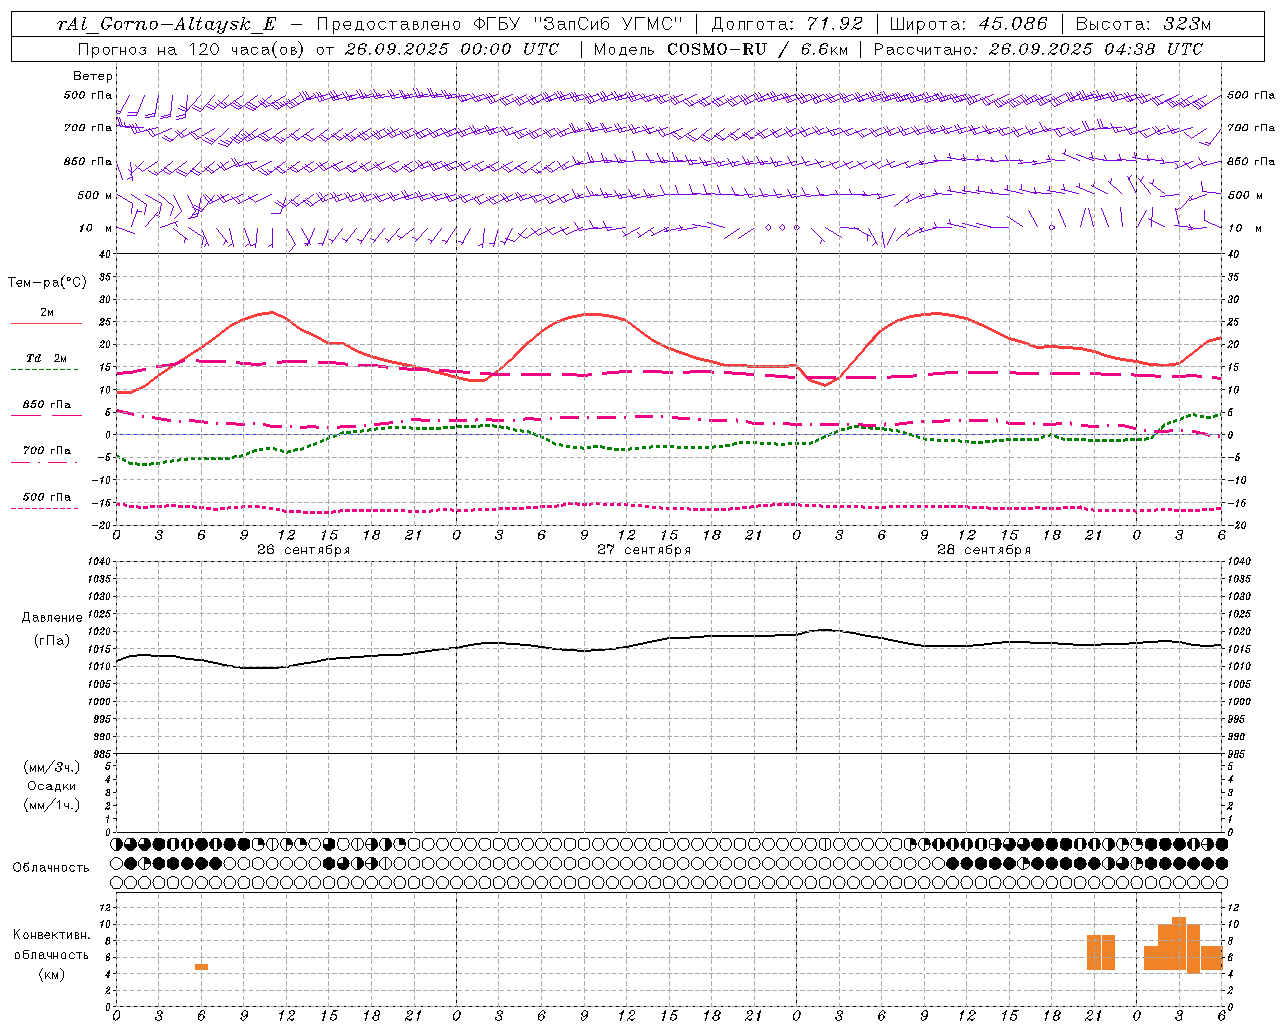
Task: Select the Прогноз на 120 часа(ов) header text
Action: tap(193, 49)
